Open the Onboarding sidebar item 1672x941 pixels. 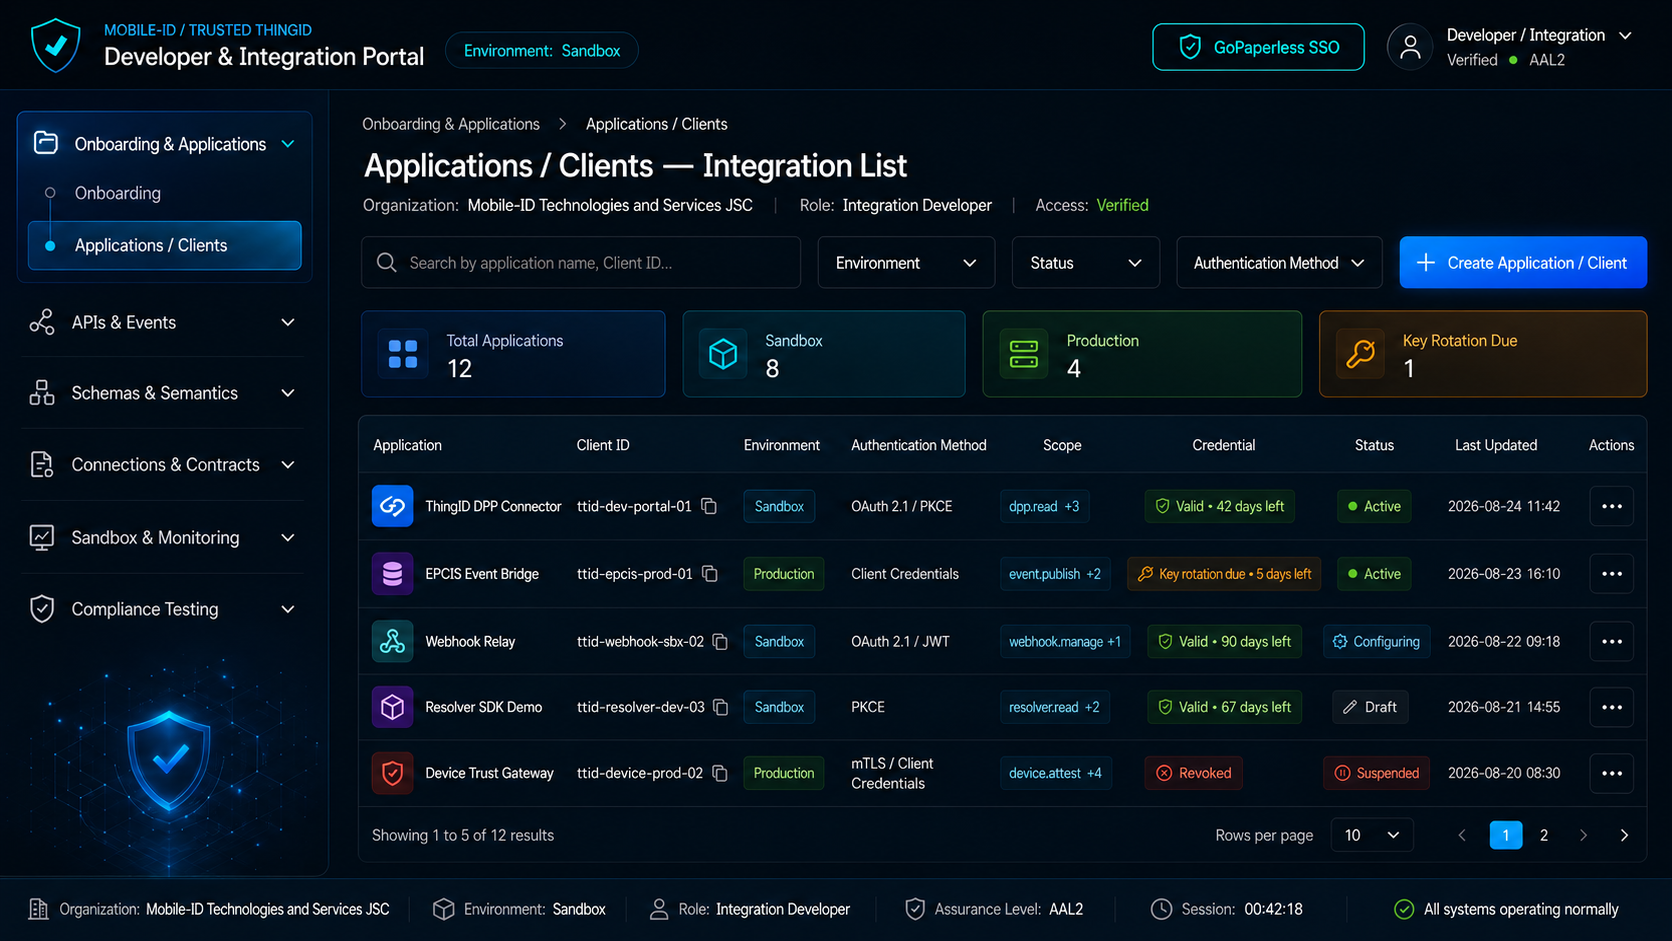click(118, 193)
